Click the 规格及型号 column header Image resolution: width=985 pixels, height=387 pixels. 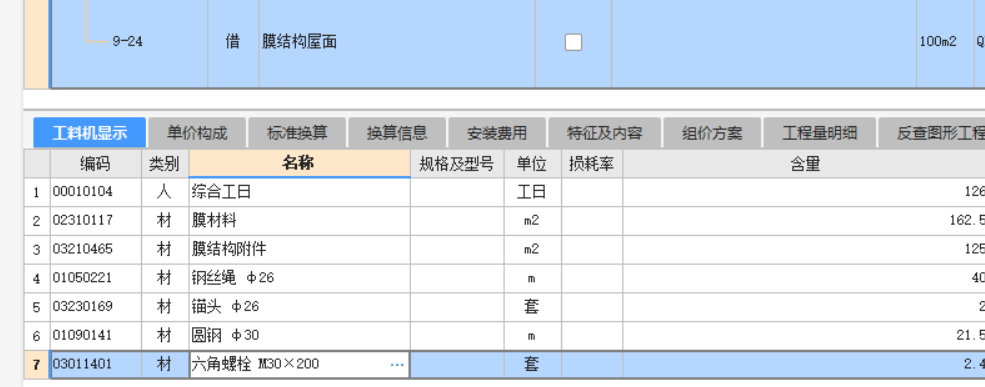click(x=457, y=164)
